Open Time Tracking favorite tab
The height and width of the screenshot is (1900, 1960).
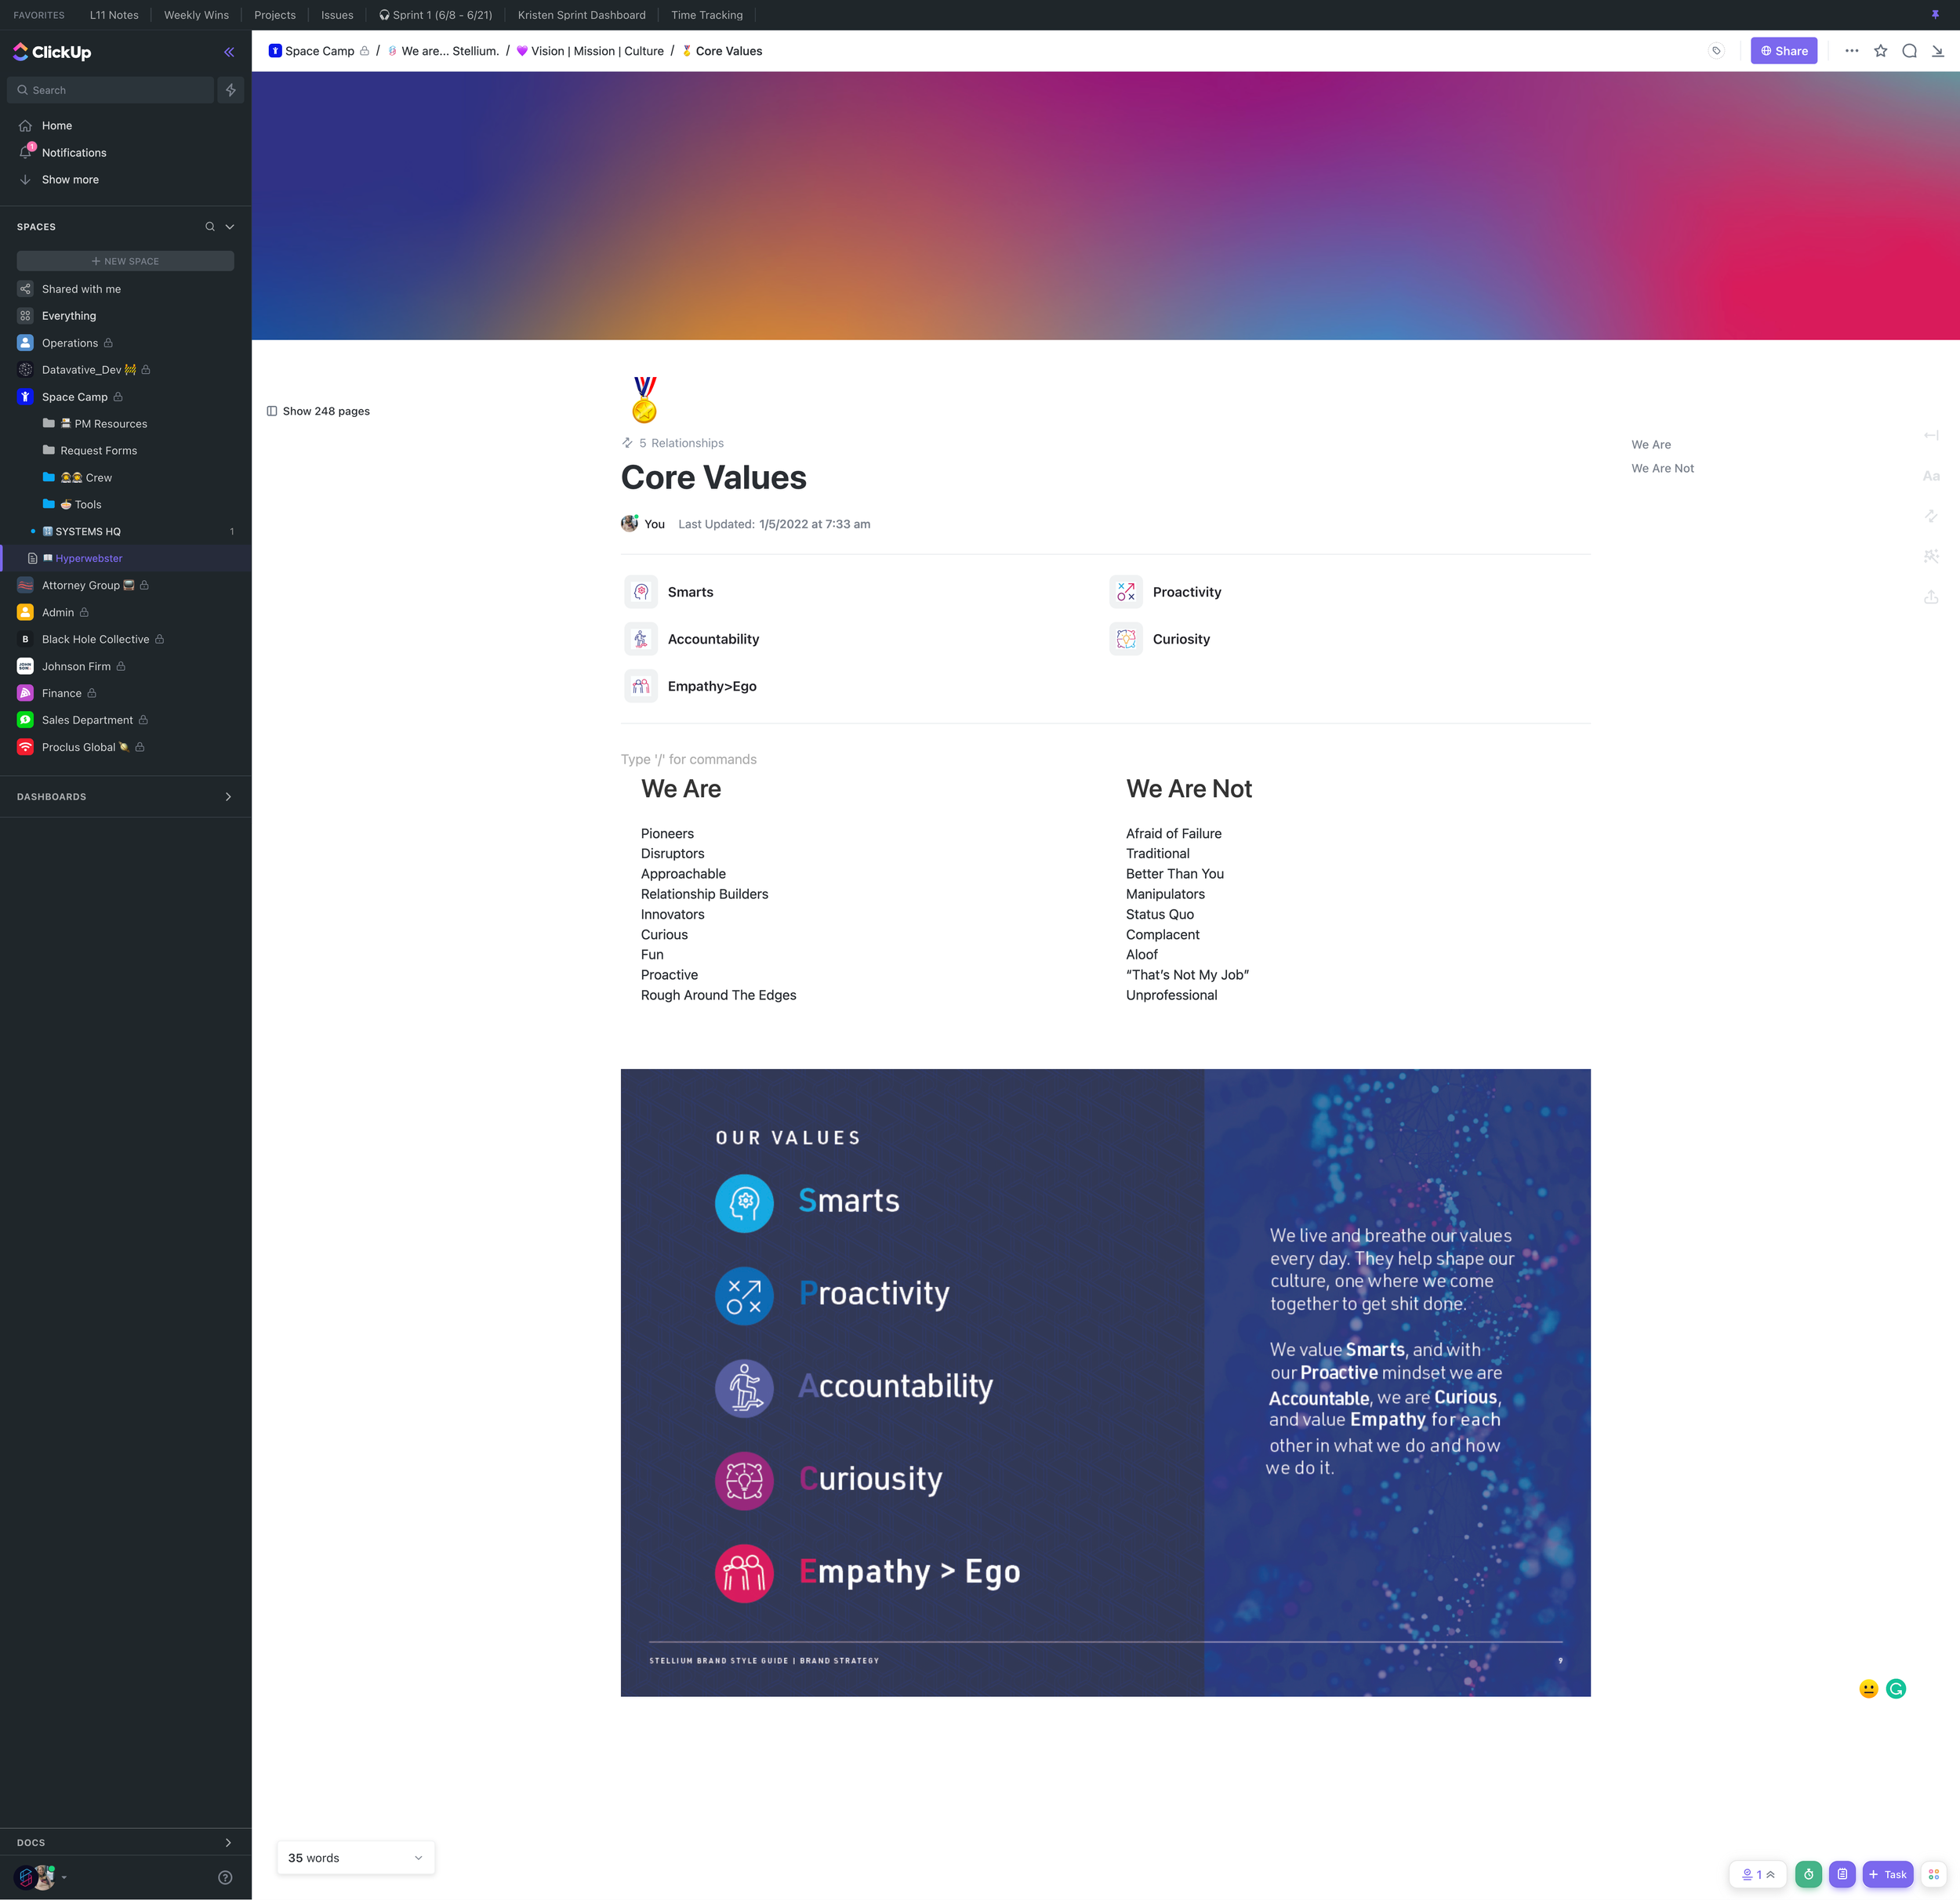[x=706, y=15]
